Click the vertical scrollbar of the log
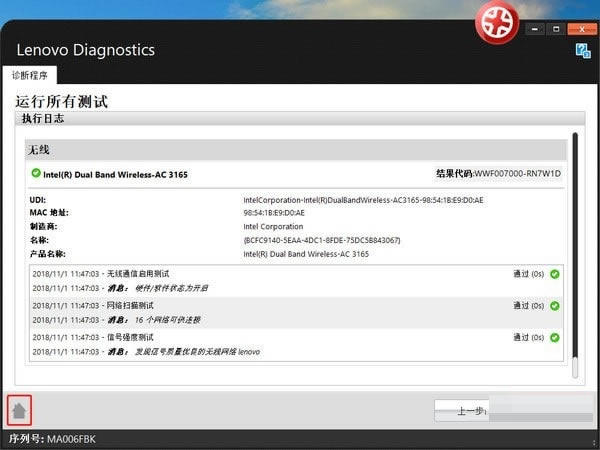Image resolution: width=600 pixels, height=450 pixels. [575, 250]
